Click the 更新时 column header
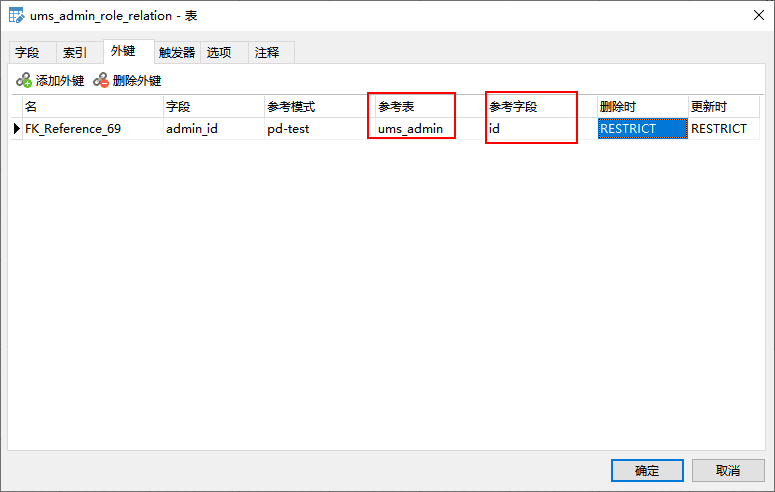775x492 pixels. (724, 106)
